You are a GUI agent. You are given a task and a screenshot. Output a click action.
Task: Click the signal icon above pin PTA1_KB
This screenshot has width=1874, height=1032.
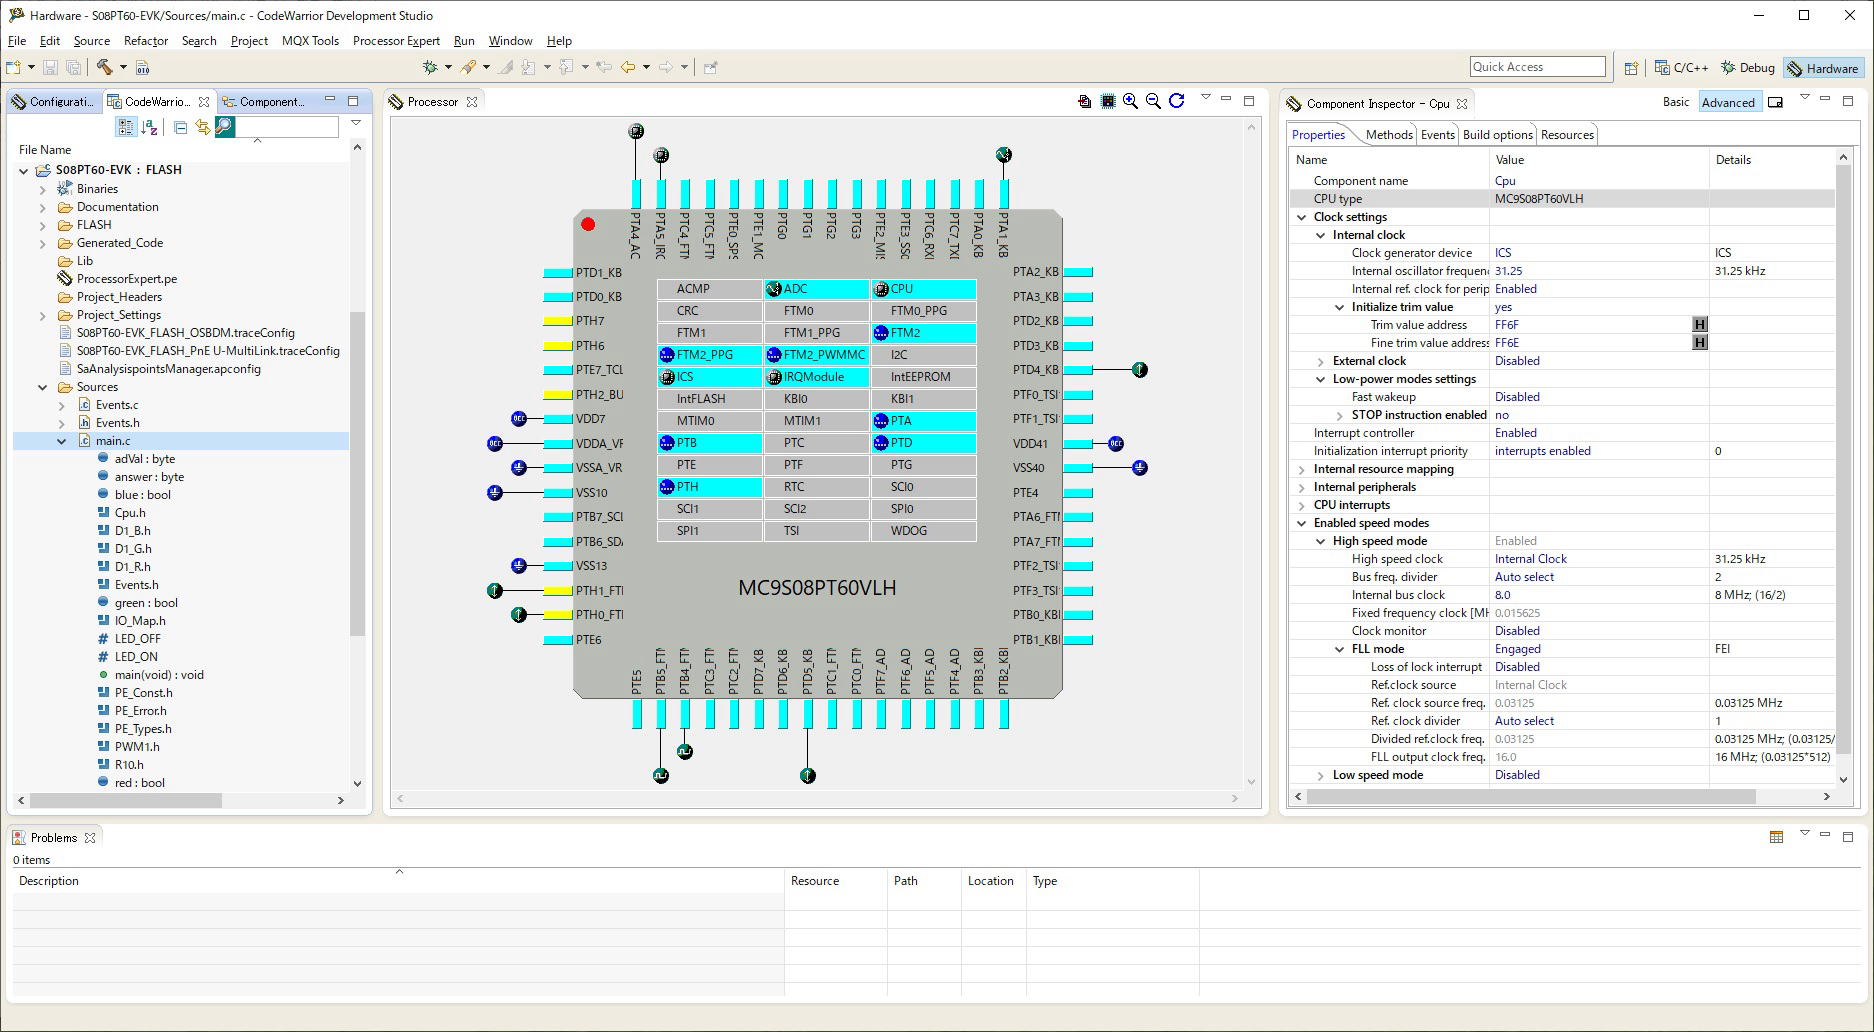coord(1004,154)
